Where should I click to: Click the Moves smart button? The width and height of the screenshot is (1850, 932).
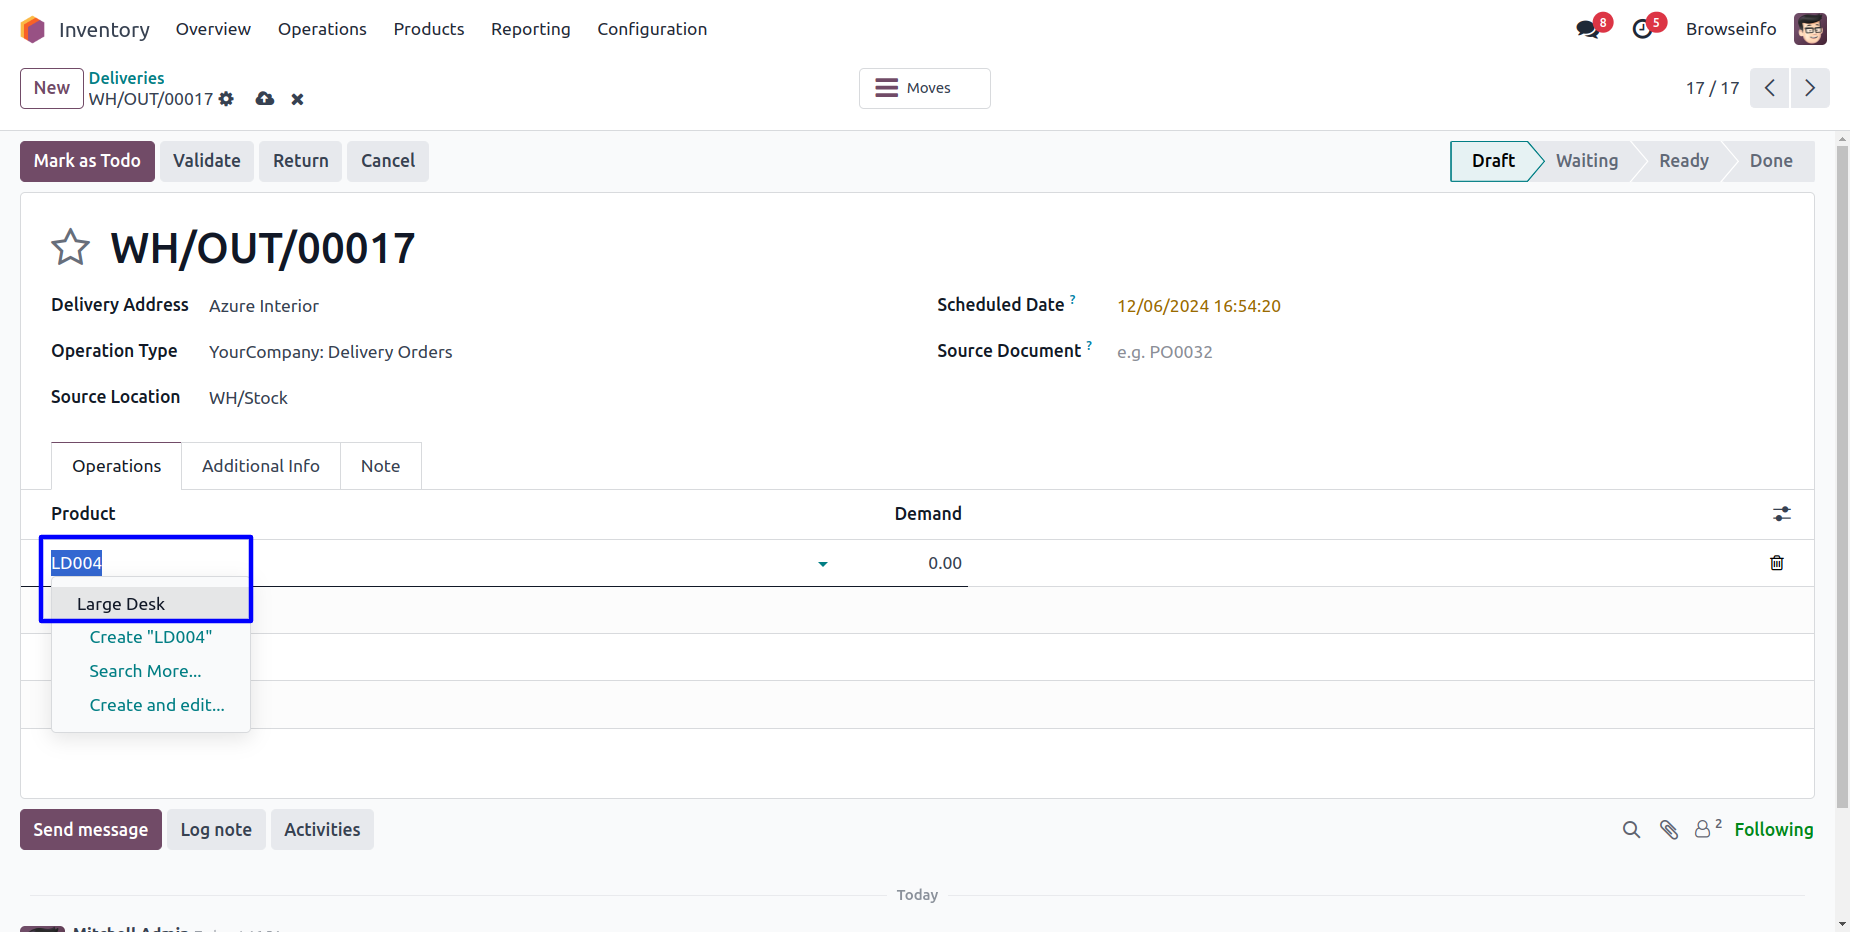coord(924,88)
